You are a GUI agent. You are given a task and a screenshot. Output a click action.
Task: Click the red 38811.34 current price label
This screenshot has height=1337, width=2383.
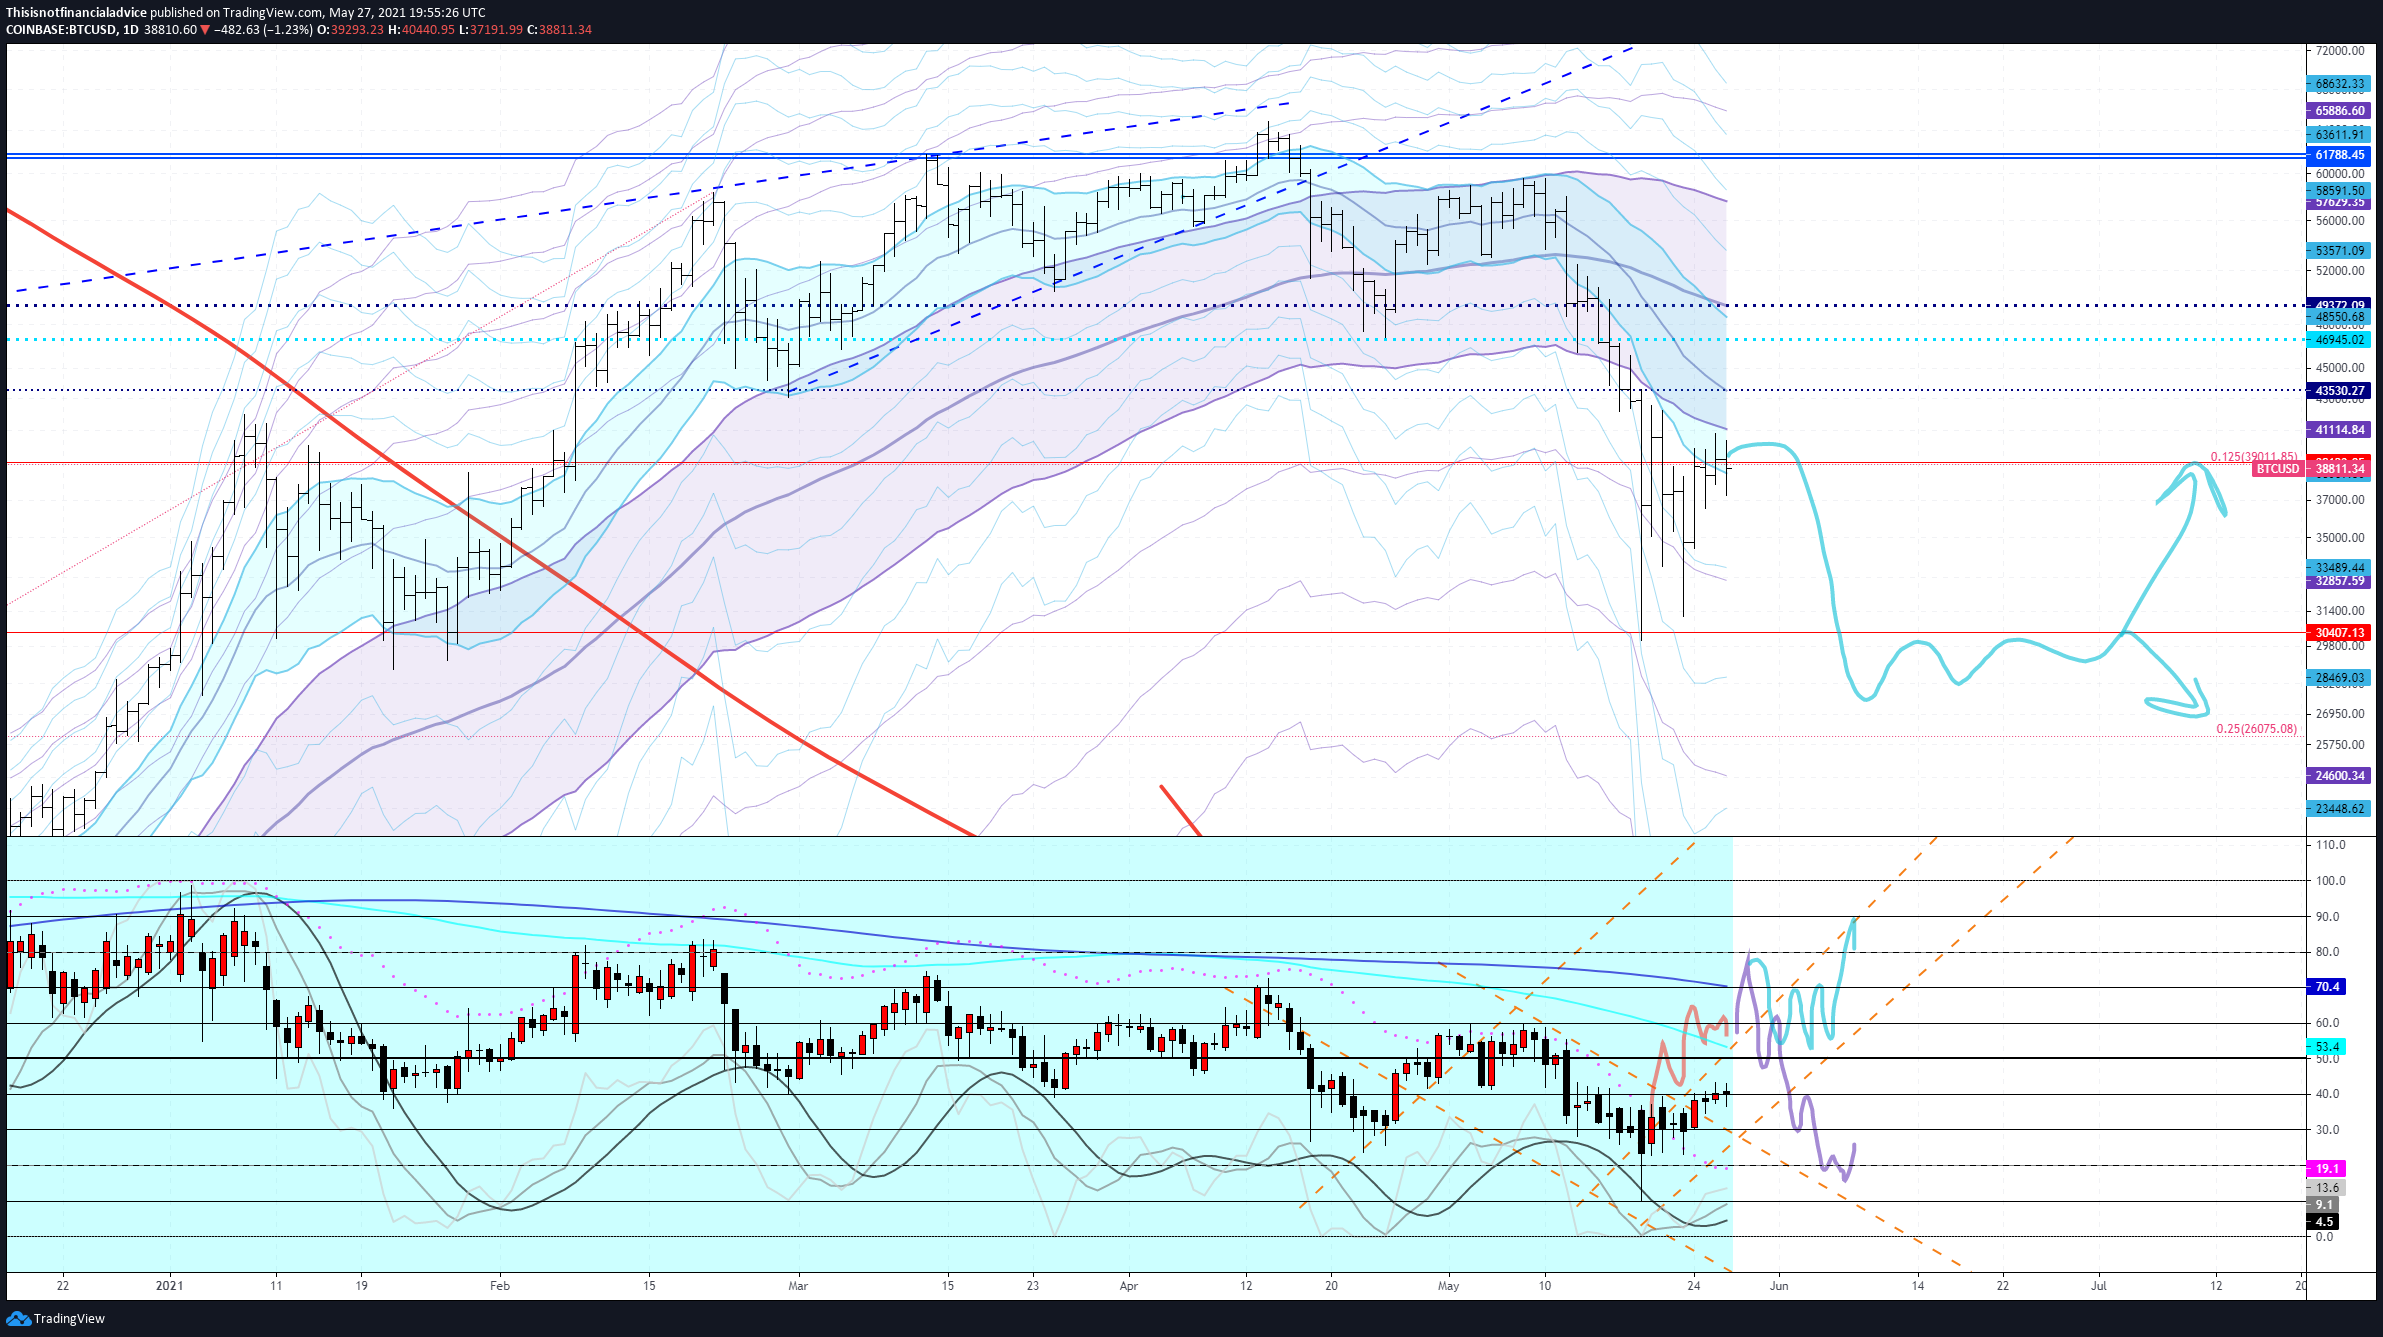(x=2339, y=469)
